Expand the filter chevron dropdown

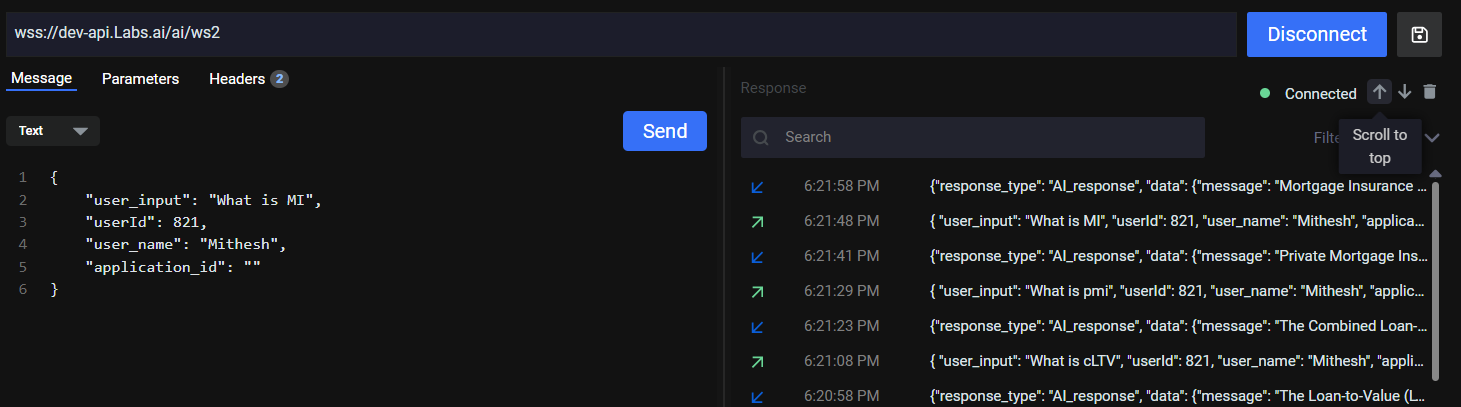click(x=1432, y=137)
